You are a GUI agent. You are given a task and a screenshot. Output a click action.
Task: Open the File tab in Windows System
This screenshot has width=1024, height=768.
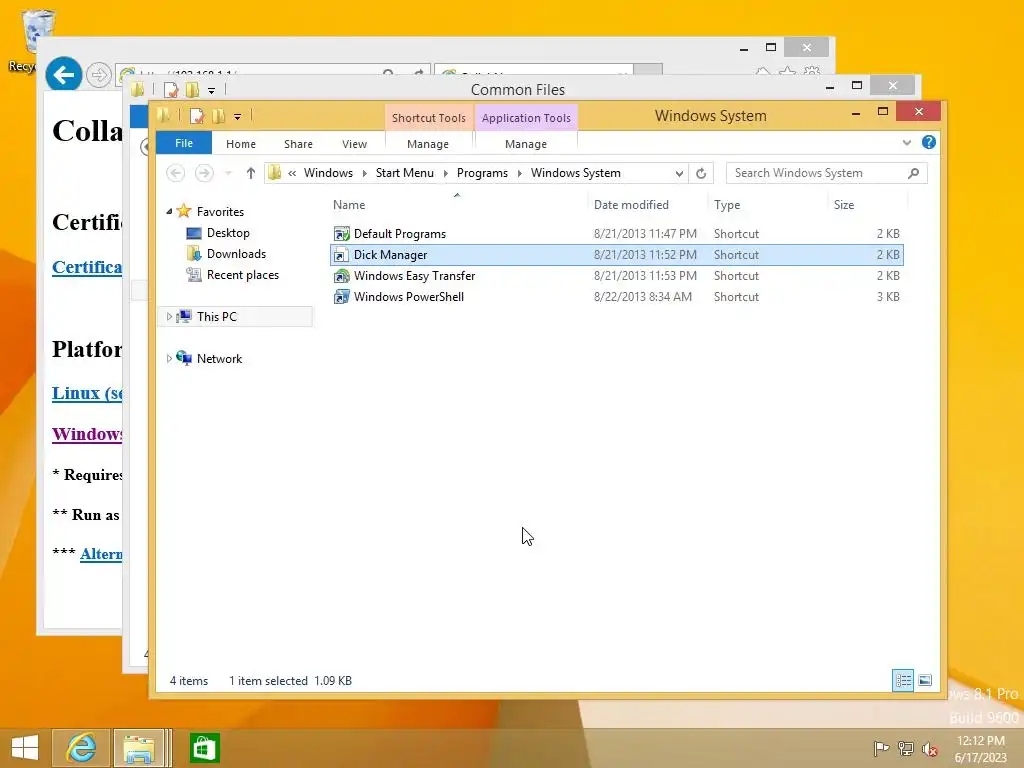184,143
